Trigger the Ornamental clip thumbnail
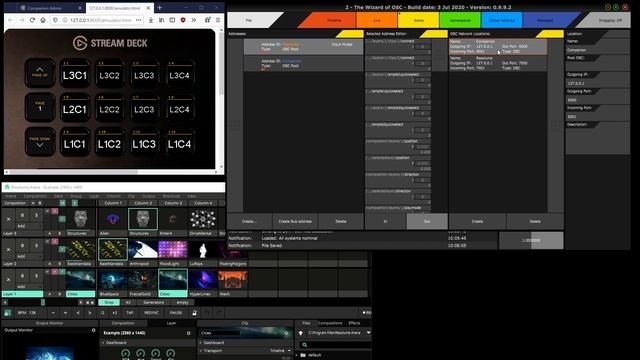This screenshot has width=640, height=360. [x=203, y=219]
